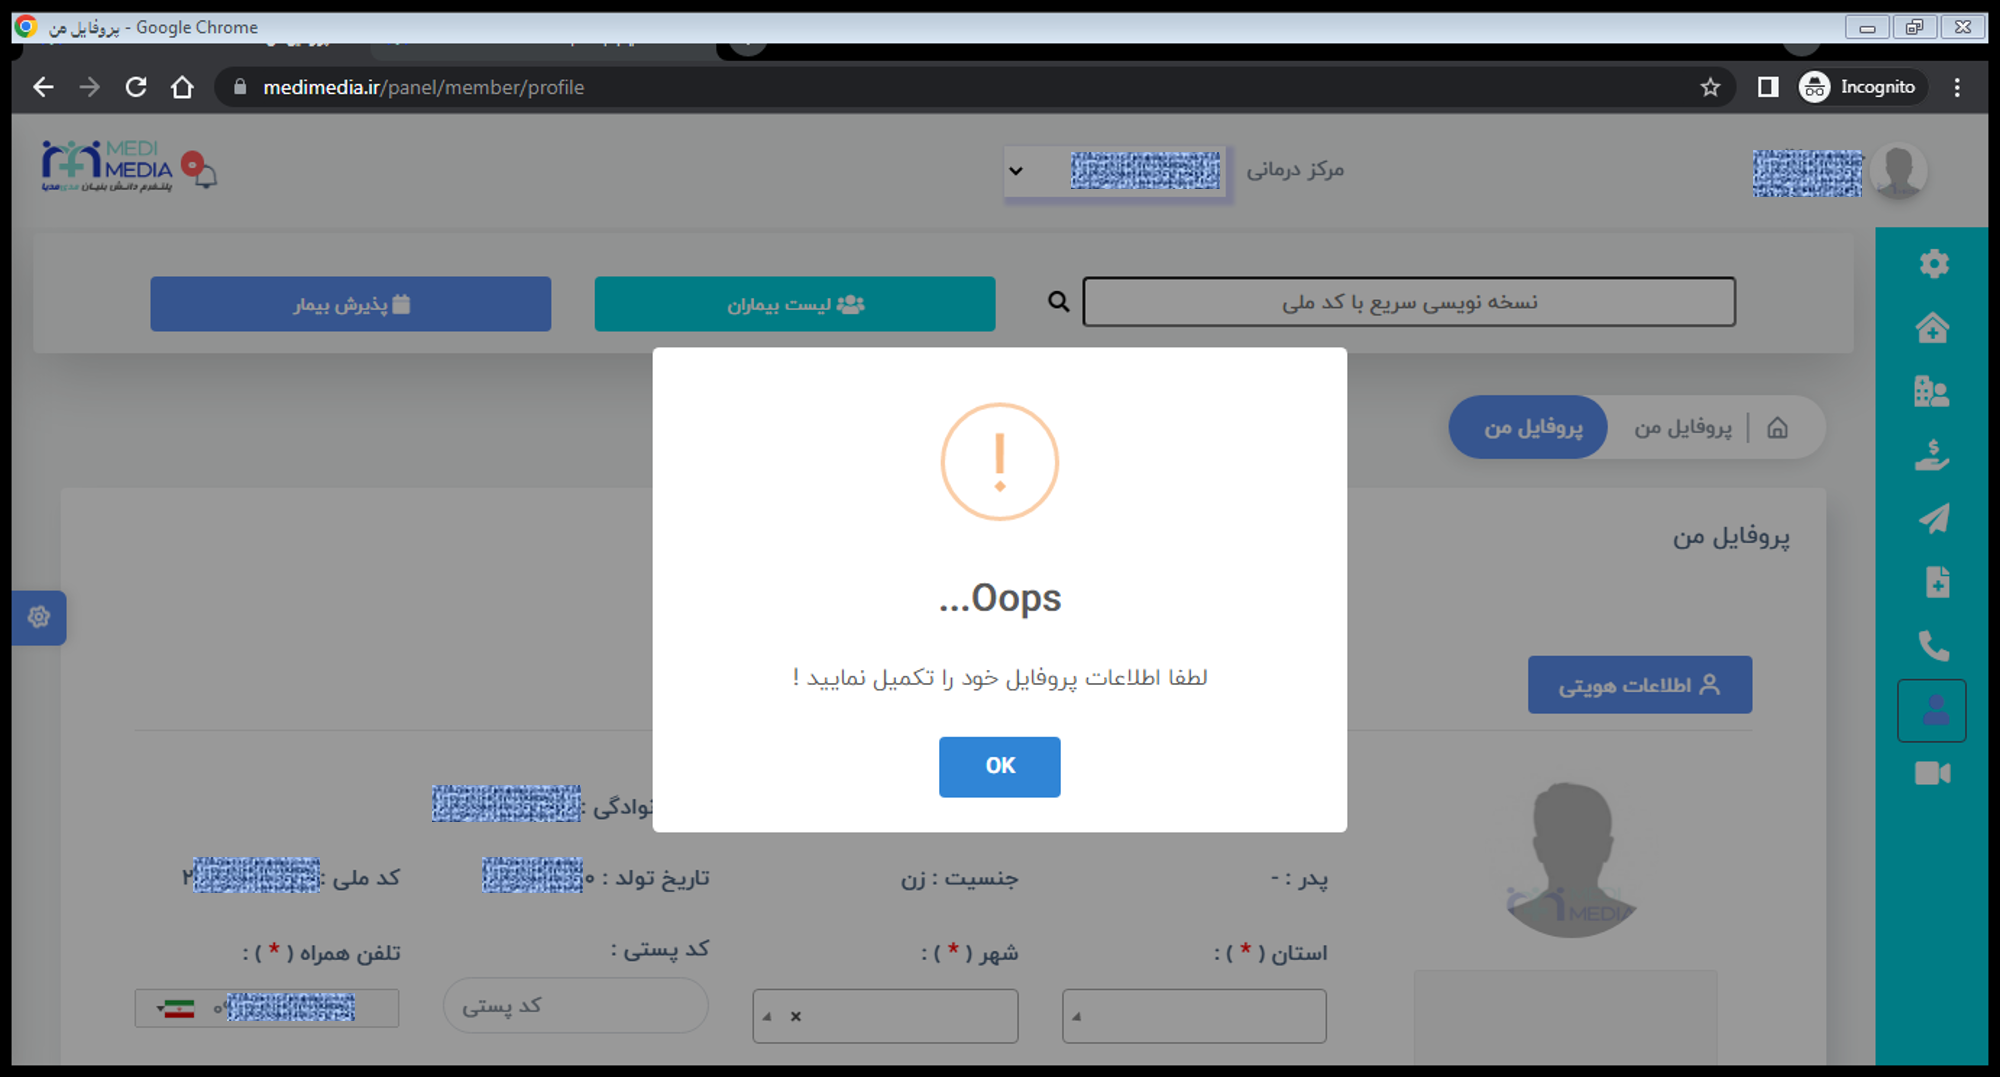
Task: Click notification bell near MediMedia logo
Action: (204, 173)
